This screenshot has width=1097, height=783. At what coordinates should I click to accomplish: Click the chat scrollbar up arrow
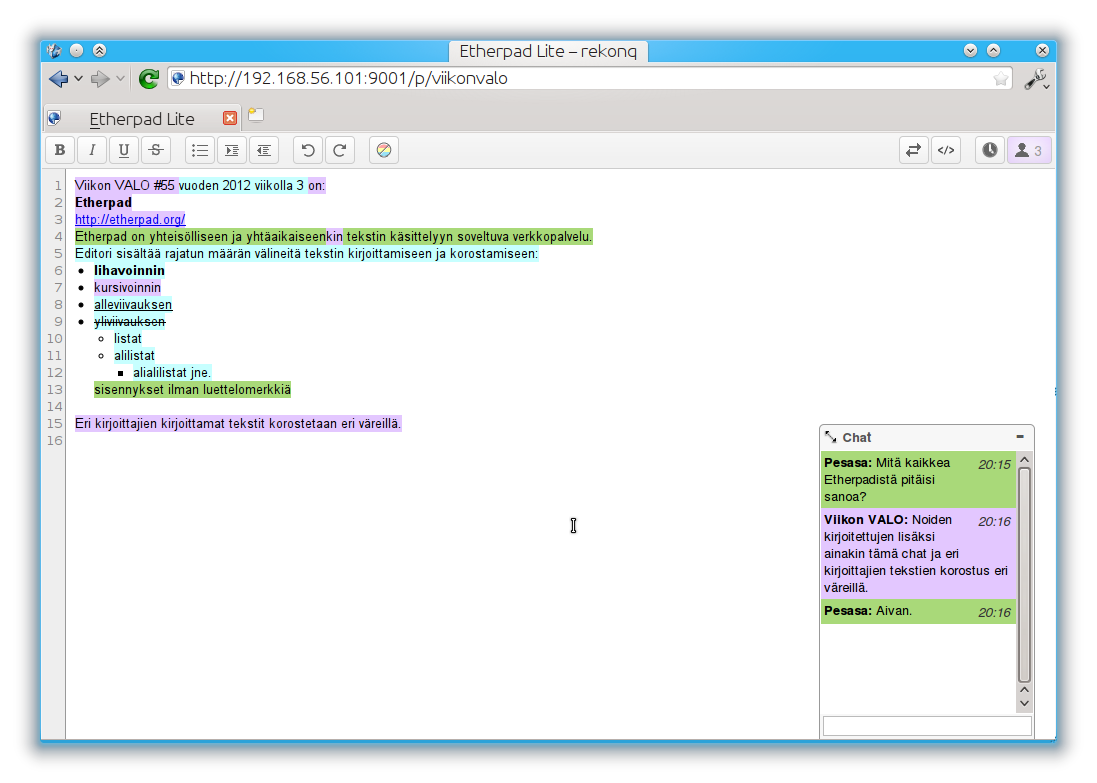click(1024, 460)
